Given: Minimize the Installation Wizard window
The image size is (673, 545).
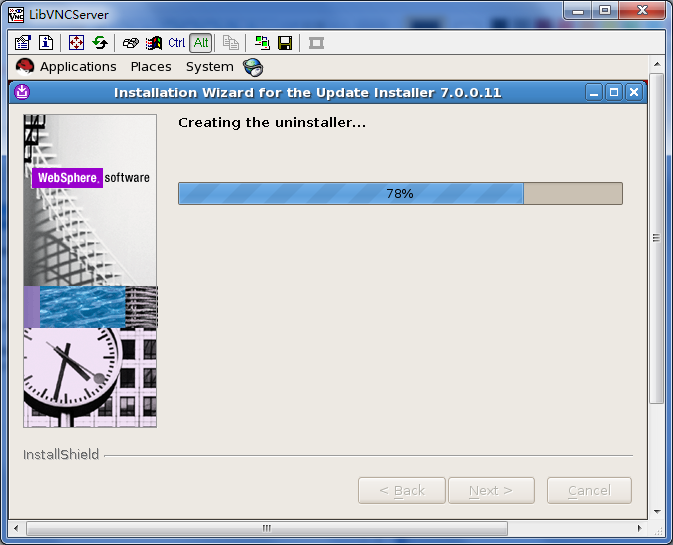Looking at the screenshot, I should click(x=594, y=92).
